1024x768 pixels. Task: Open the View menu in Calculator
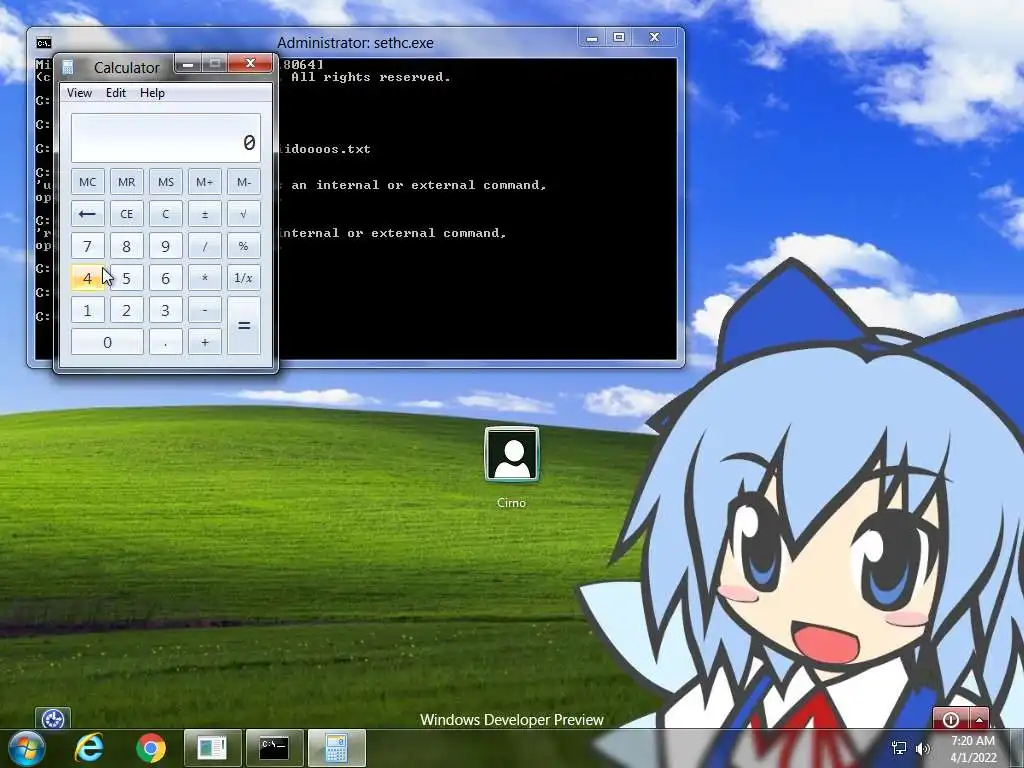pos(79,93)
